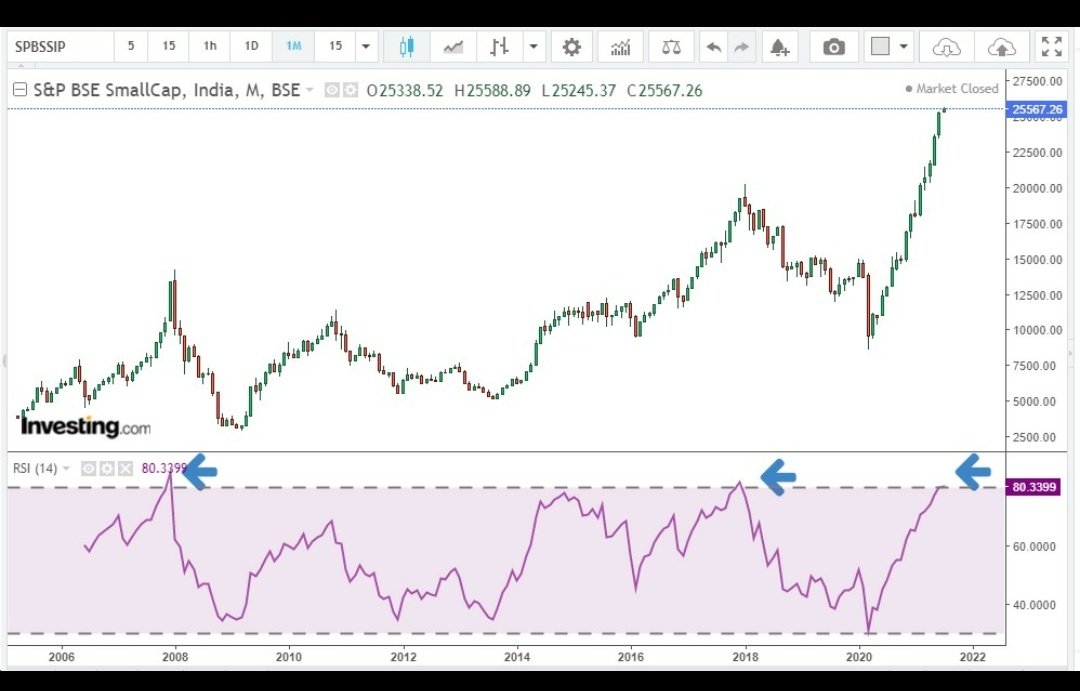Click the closing value C25567.26
The height and width of the screenshot is (691, 1080).
click(x=665, y=90)
